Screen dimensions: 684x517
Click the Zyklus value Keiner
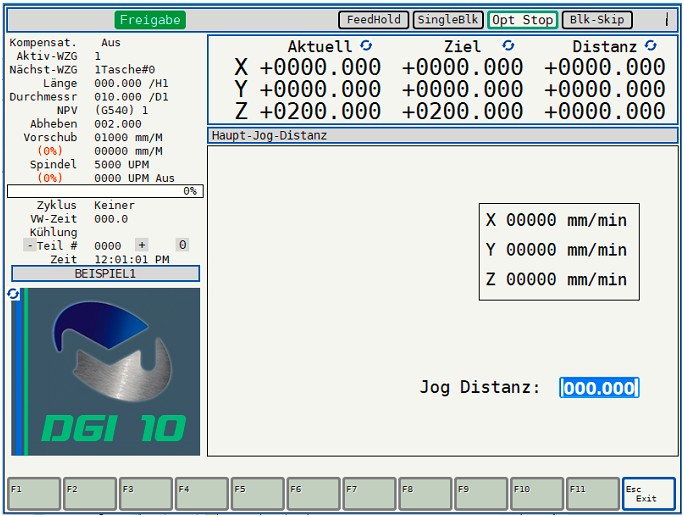coord(114,205)
